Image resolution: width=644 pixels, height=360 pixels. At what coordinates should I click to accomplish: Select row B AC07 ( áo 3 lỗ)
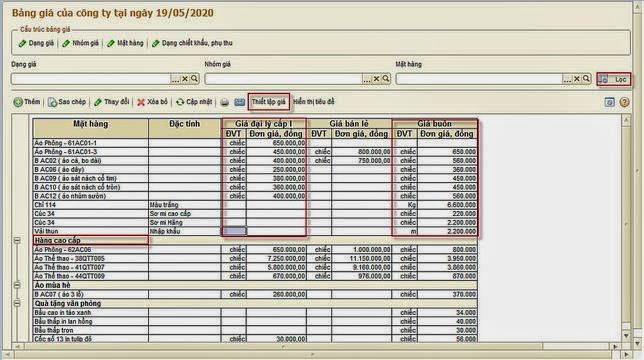pos(255,294)
